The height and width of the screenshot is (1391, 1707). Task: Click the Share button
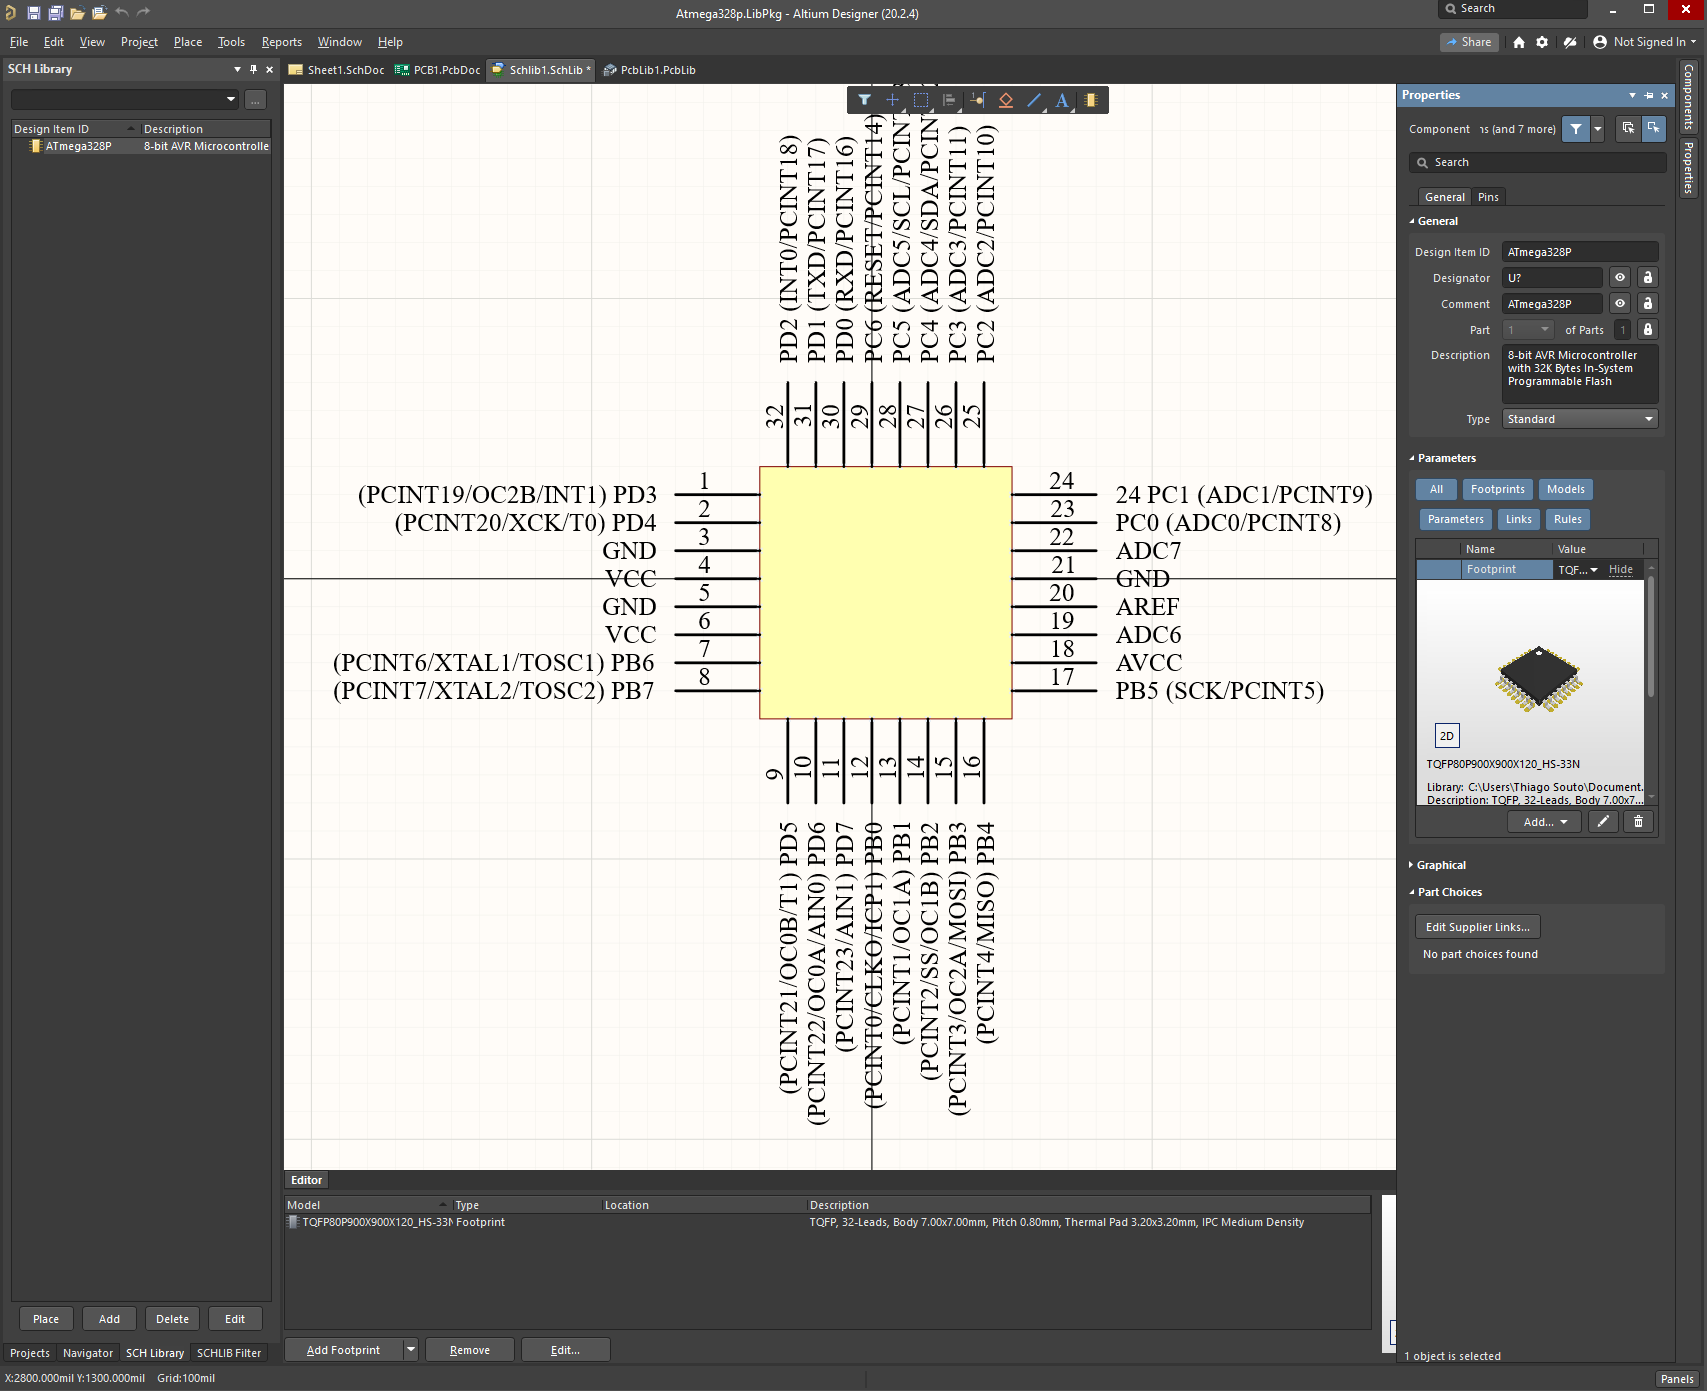point(1469,42)
